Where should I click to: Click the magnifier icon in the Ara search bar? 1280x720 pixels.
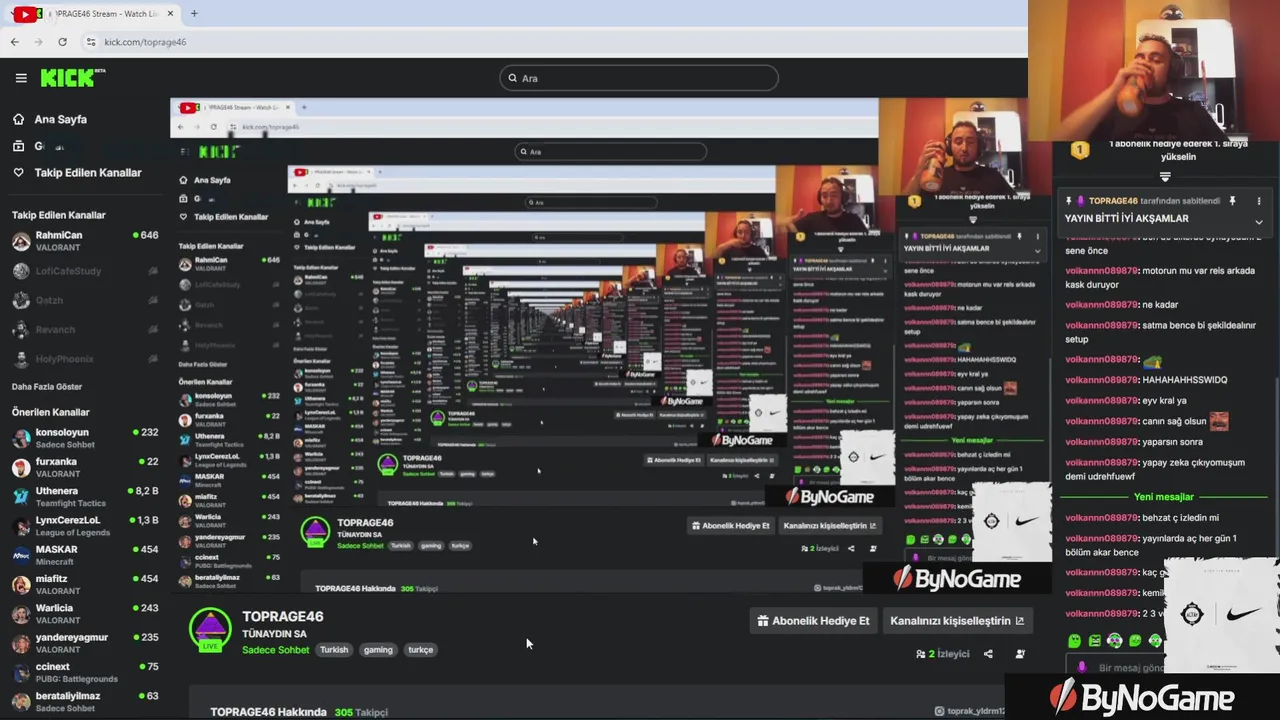click(x=513, y=78)
